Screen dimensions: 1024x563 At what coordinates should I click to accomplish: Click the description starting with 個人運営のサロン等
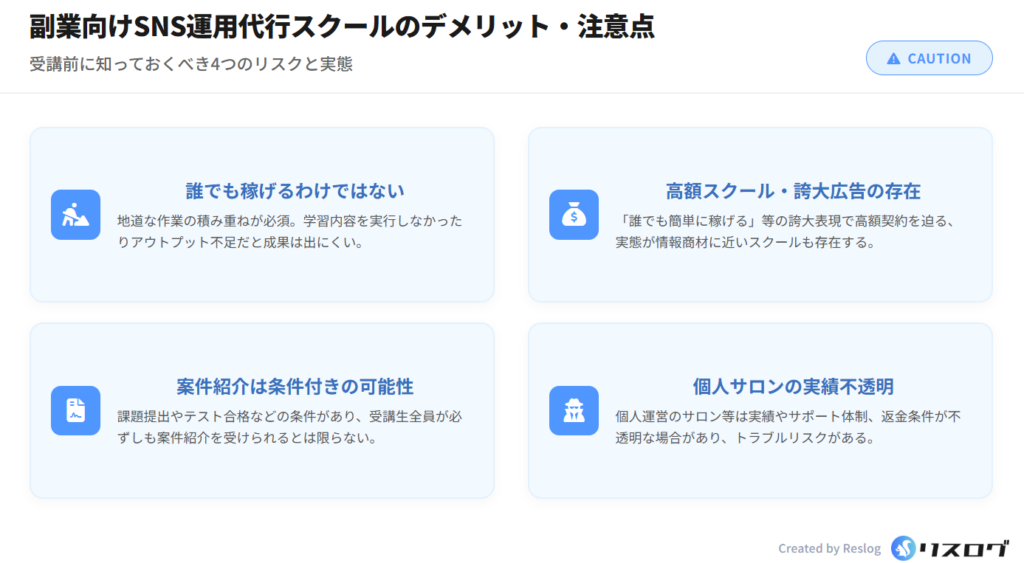point(790,427)
